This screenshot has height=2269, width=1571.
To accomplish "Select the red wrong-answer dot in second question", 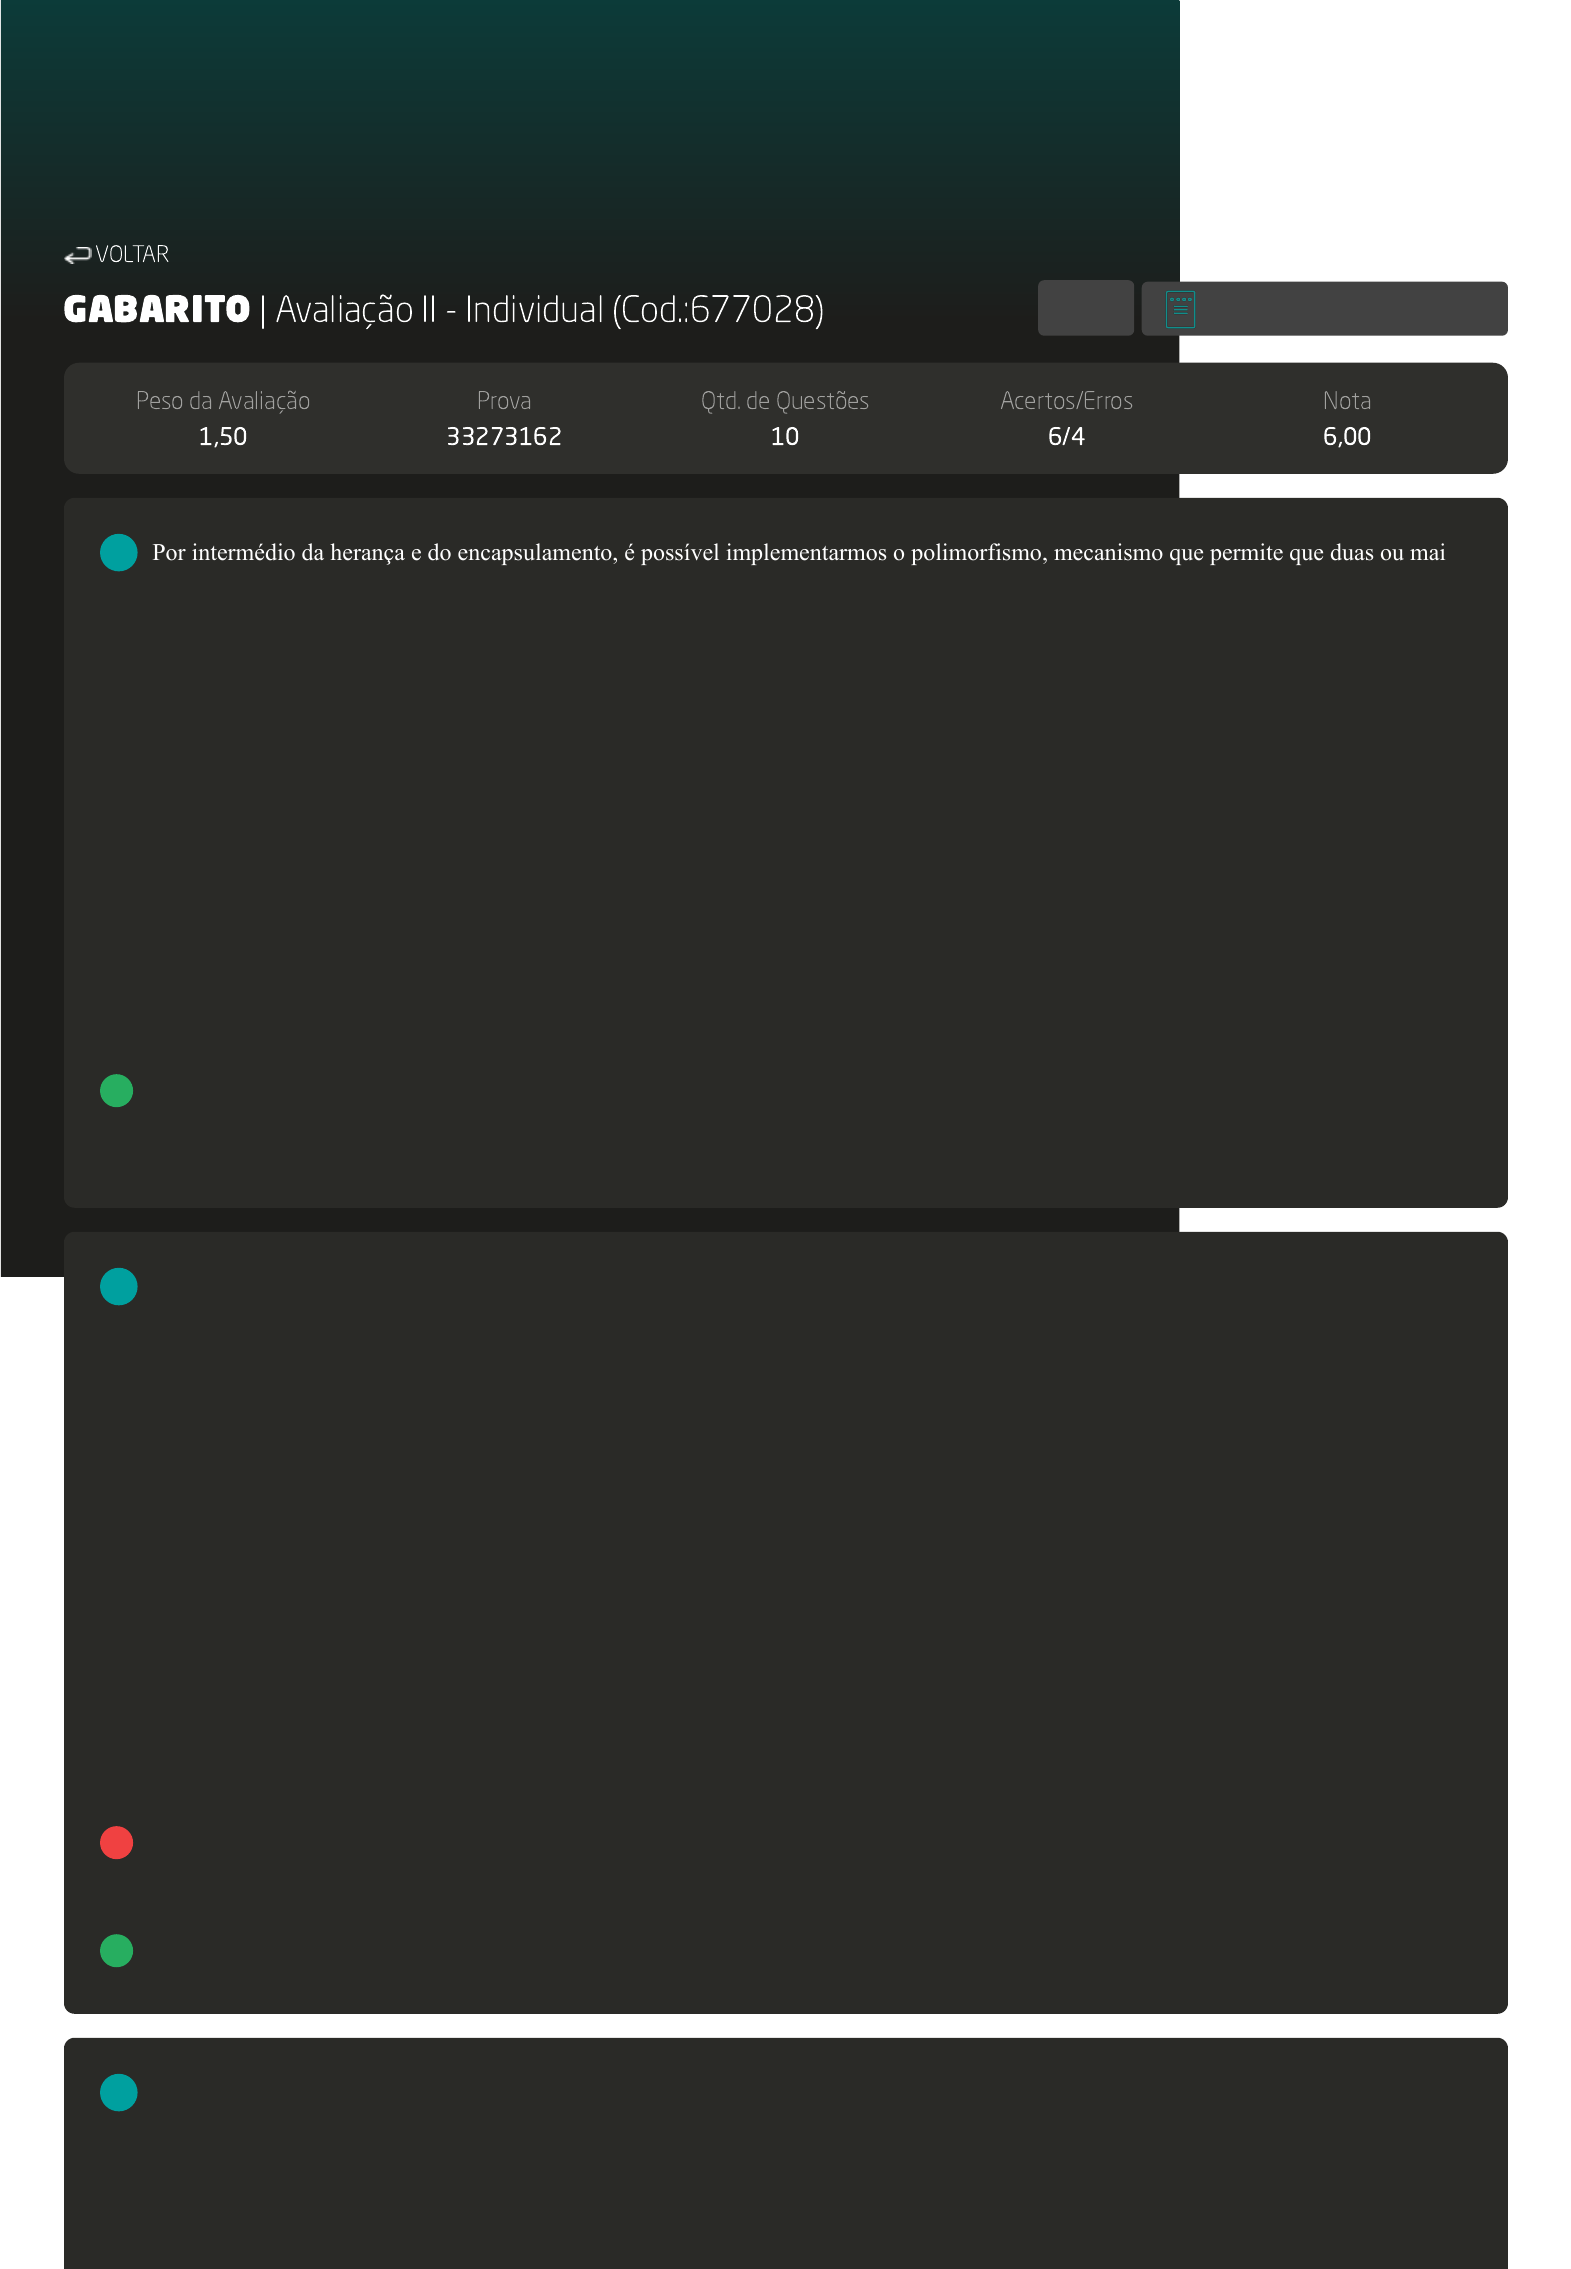I will (117, 1842).
